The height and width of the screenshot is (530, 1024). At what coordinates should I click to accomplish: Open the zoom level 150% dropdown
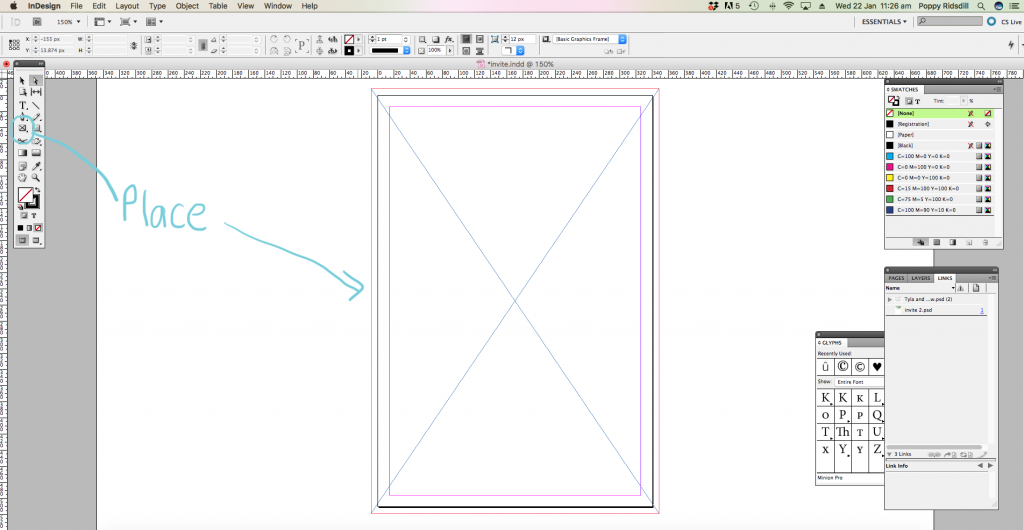pyautogui.click(x=70, y=21)
